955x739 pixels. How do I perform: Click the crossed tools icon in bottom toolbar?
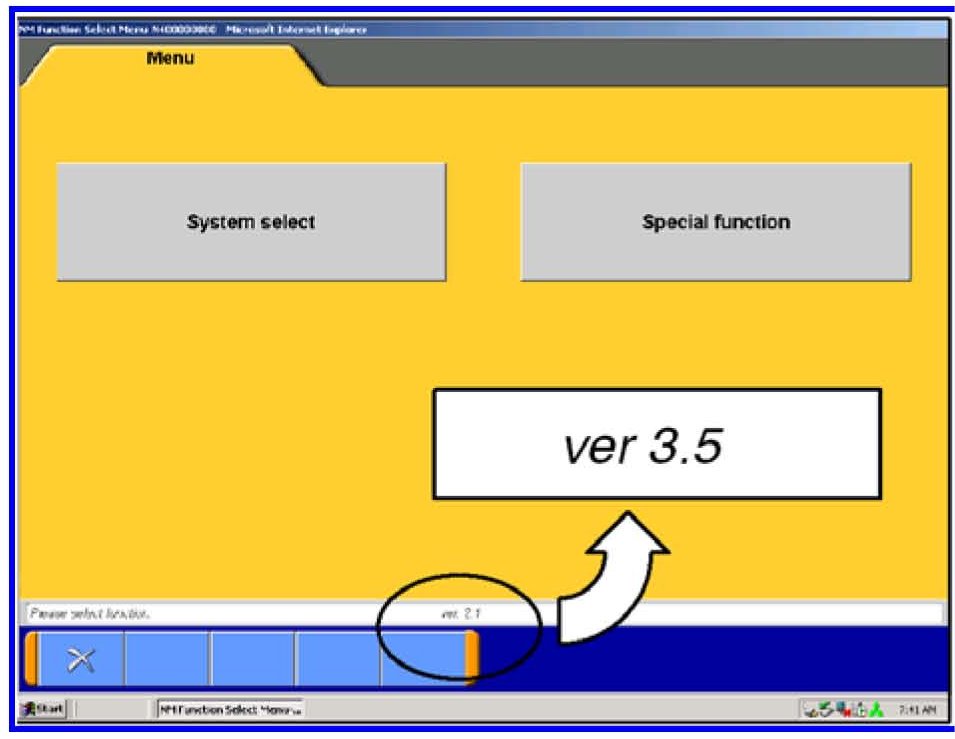pyautogui.click(x=80, y=658)
